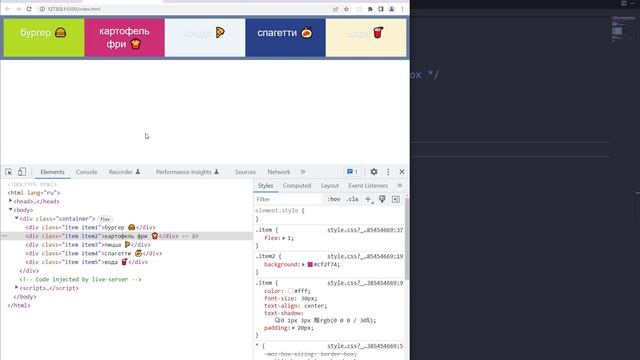Switch to the Elements tab
This screenshot has width=640, height=360.
pyautogui.click(x=52, y=172)
